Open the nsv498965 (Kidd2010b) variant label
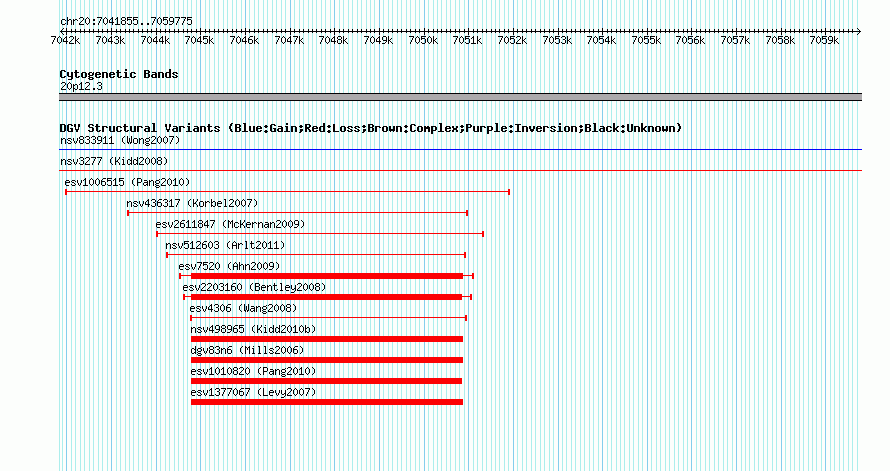The height and width of the screenshot is (471, 890). [253, 329]
